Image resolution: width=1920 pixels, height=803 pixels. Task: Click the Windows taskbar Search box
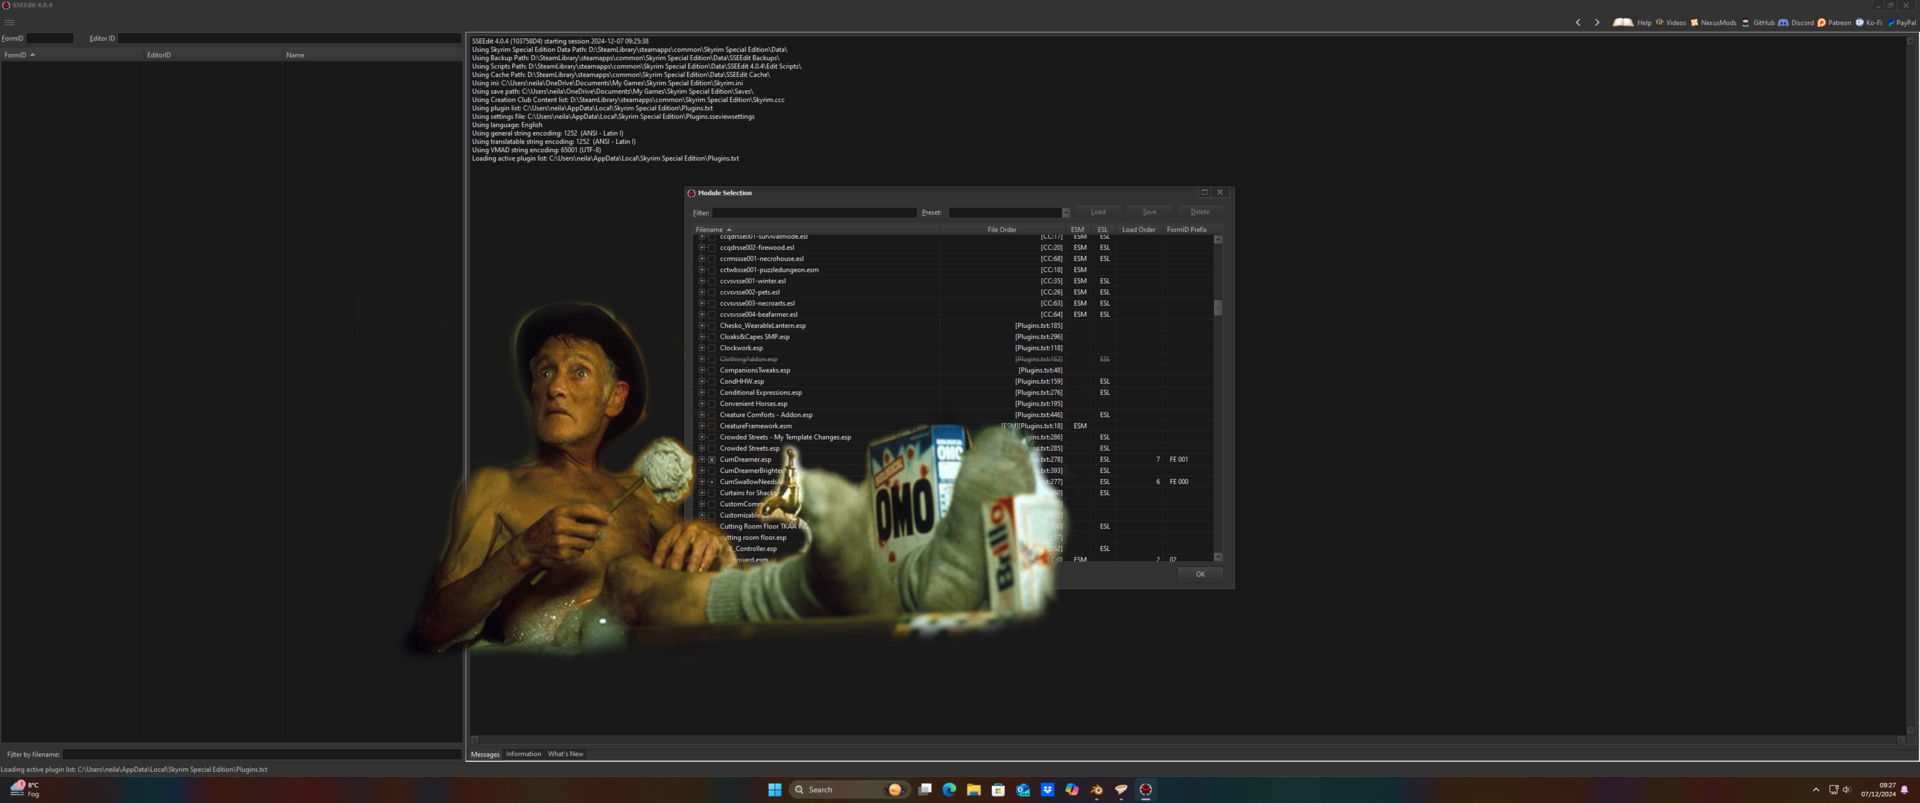848,790
